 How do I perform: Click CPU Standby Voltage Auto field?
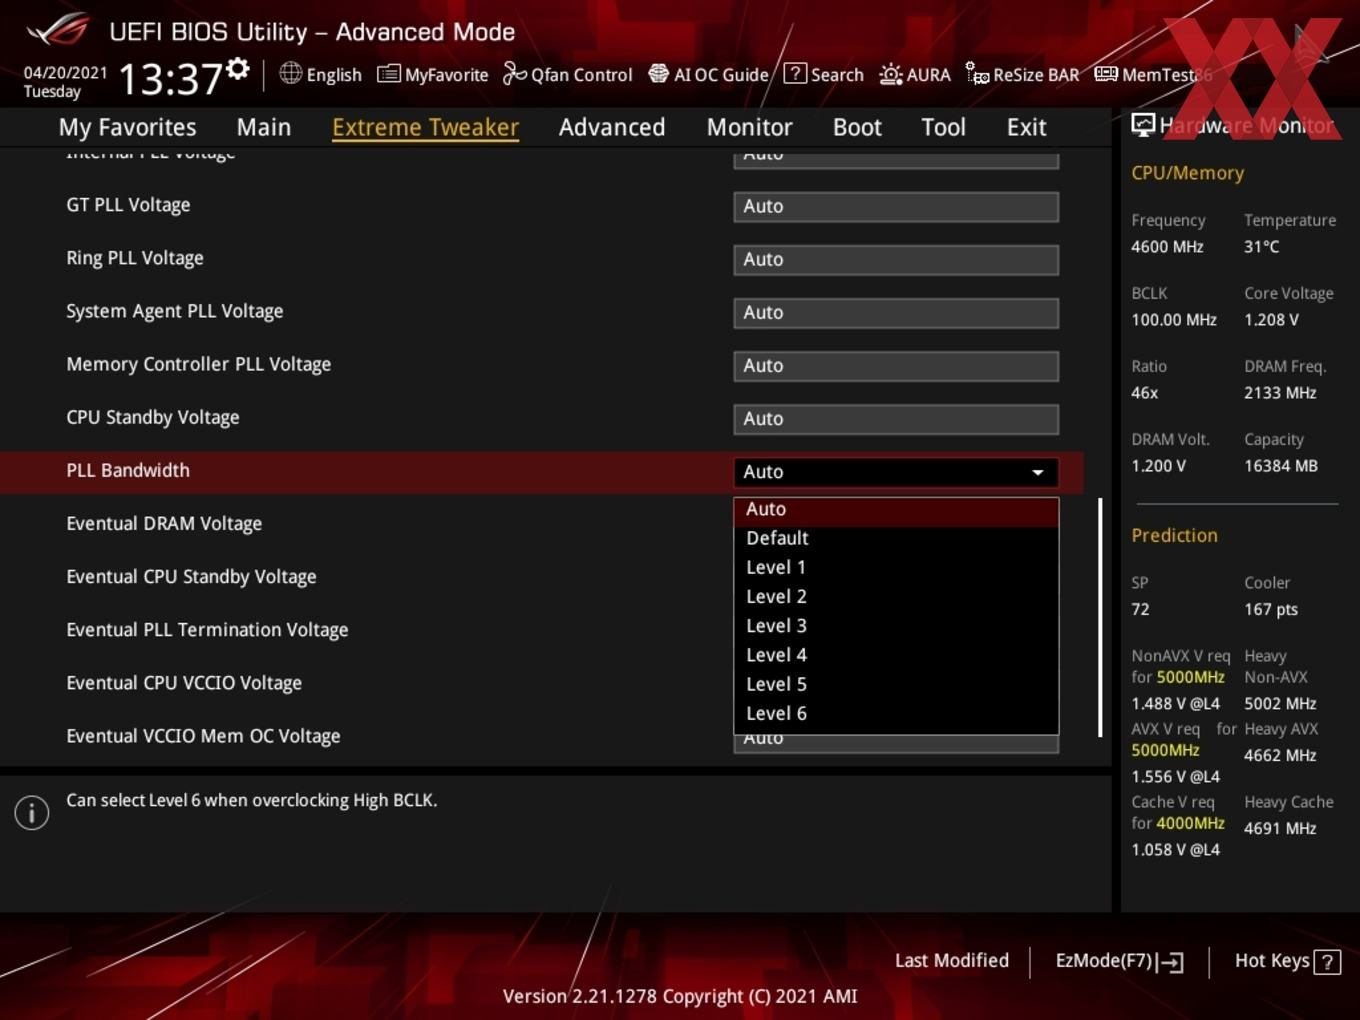point(896,419)
